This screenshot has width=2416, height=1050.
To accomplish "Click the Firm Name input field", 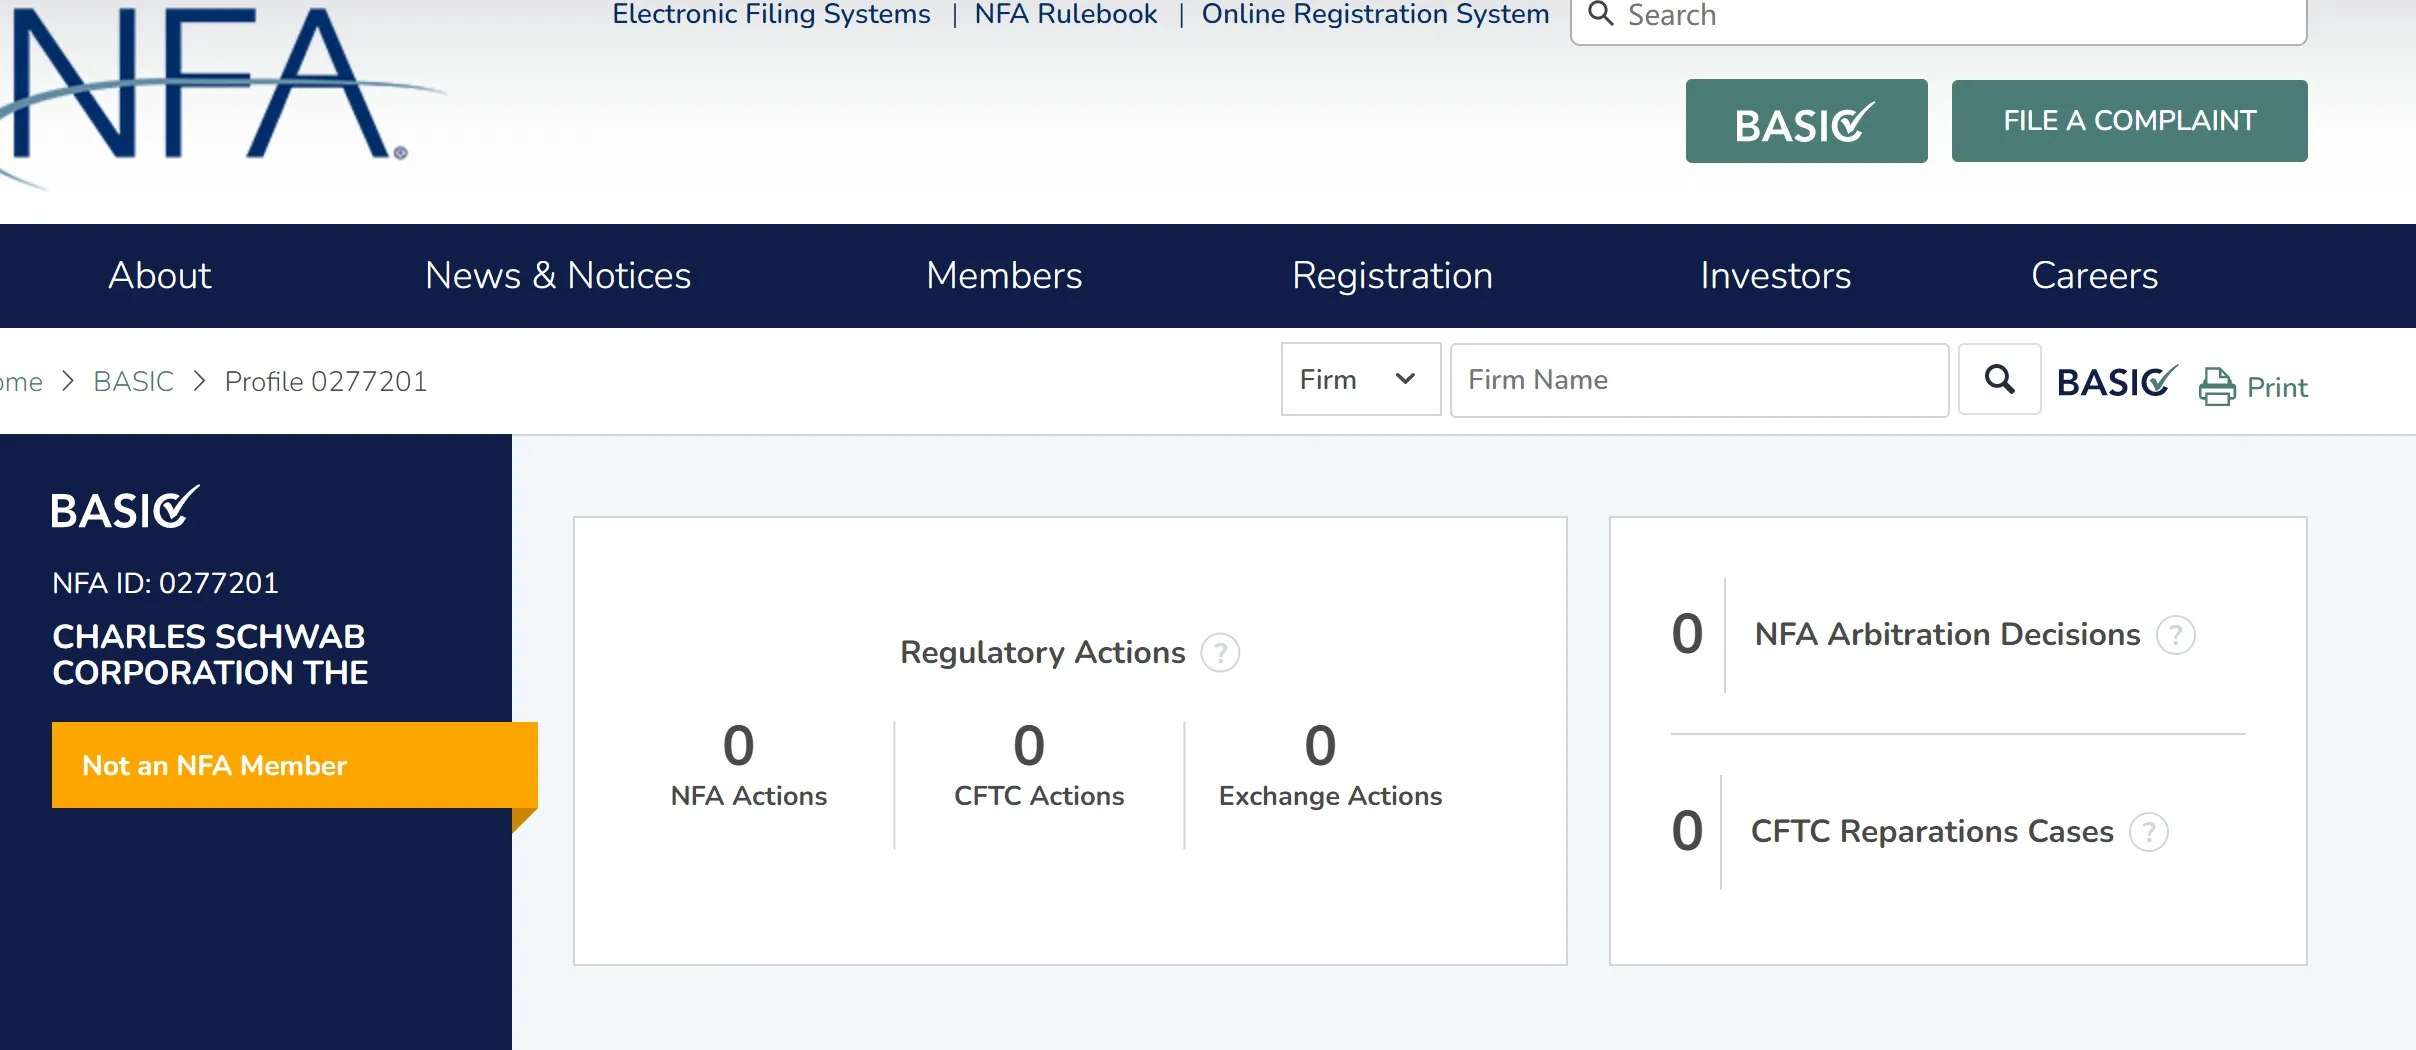I will 1699,380.
